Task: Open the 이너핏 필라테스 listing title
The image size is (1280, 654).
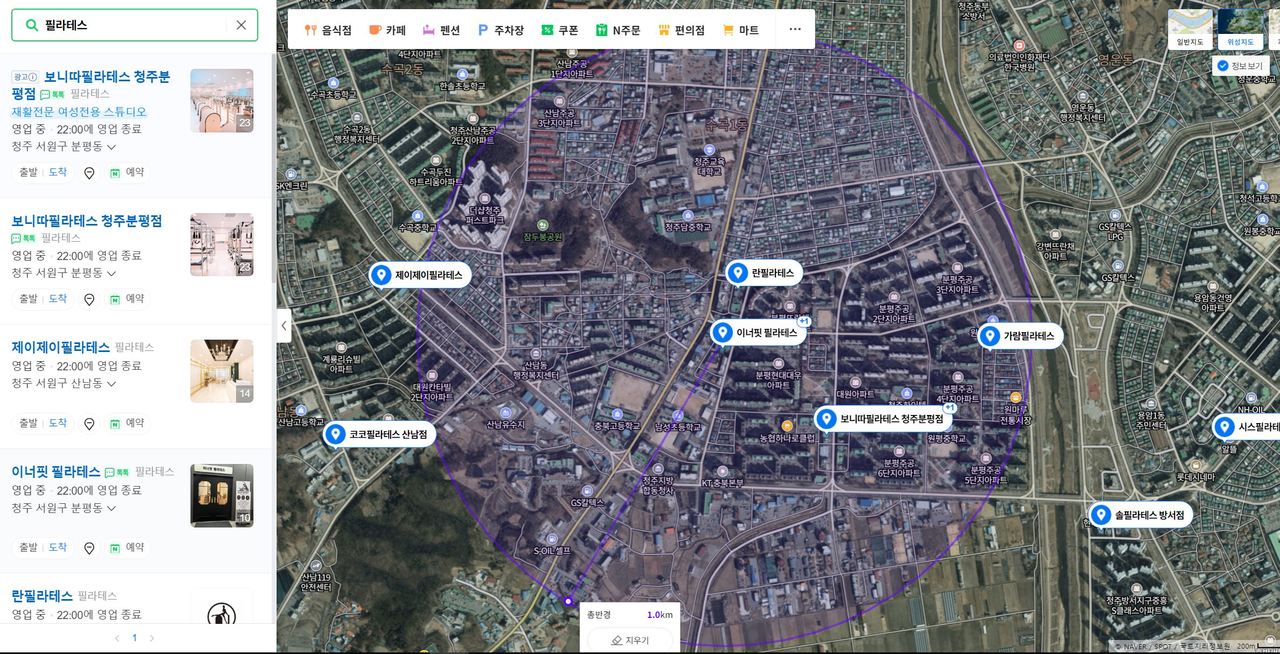Action: 56,472
